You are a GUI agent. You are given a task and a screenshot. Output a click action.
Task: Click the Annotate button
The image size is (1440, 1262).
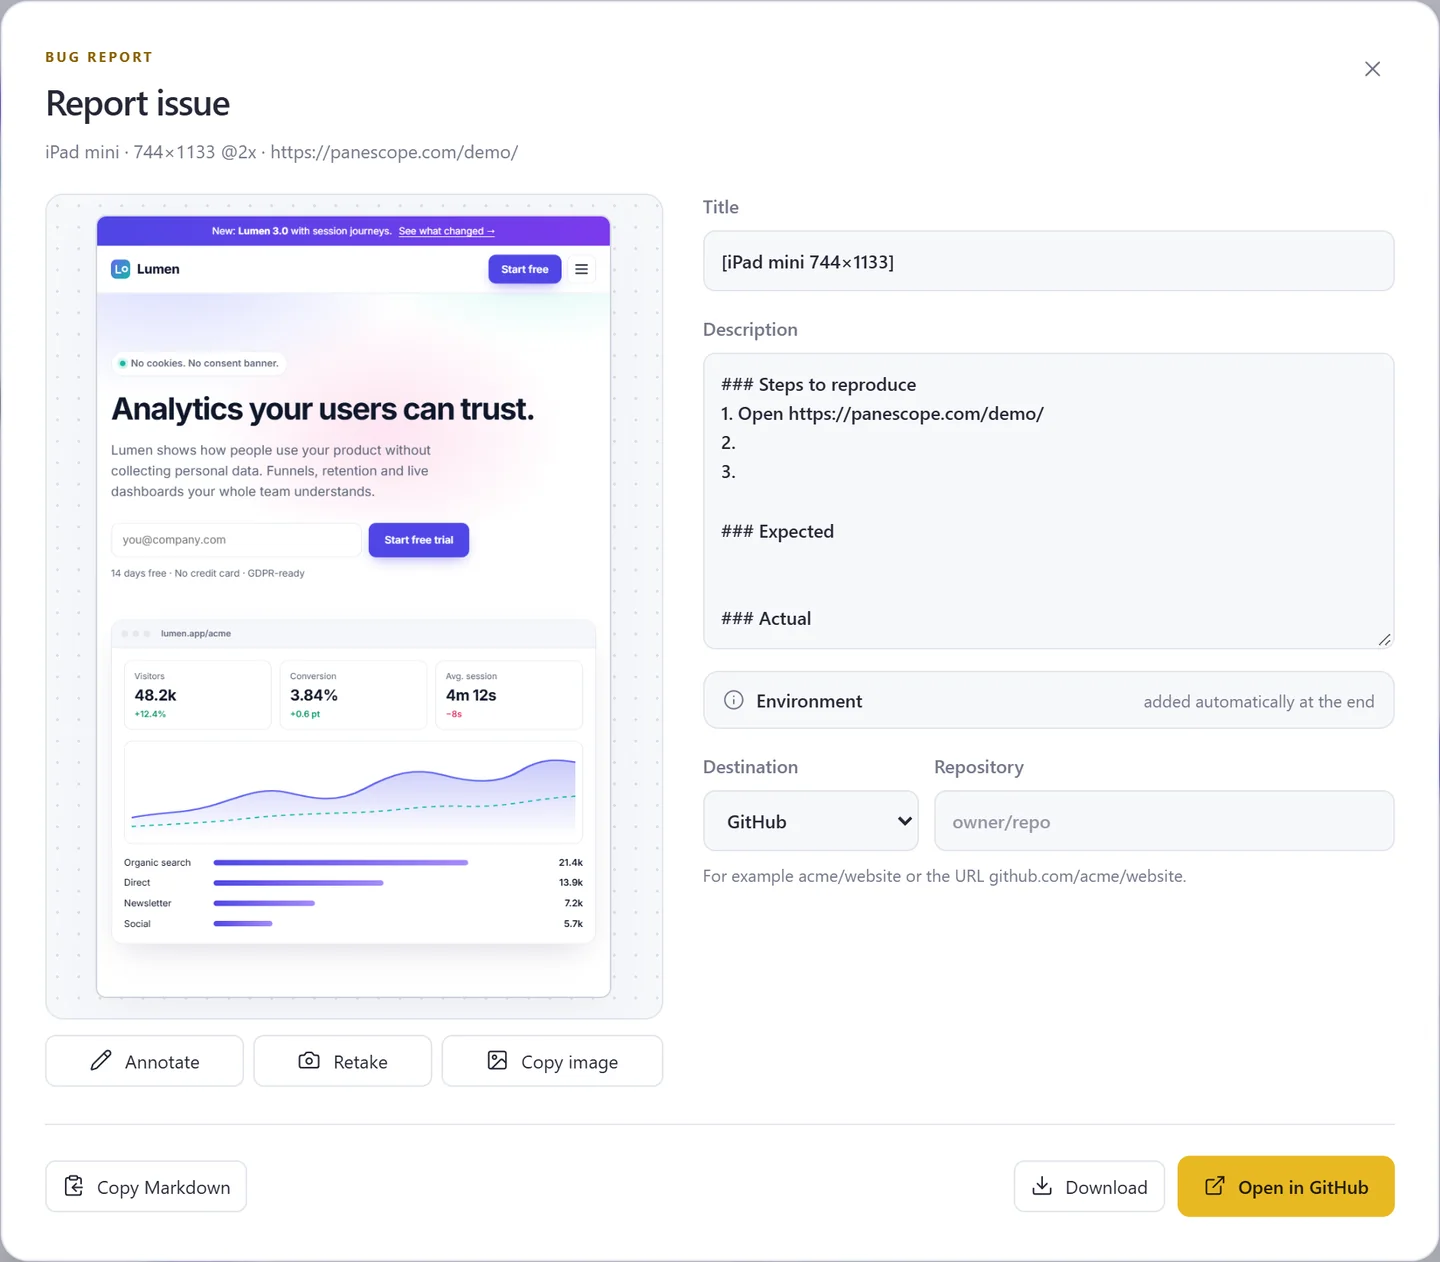point(144,1061)
